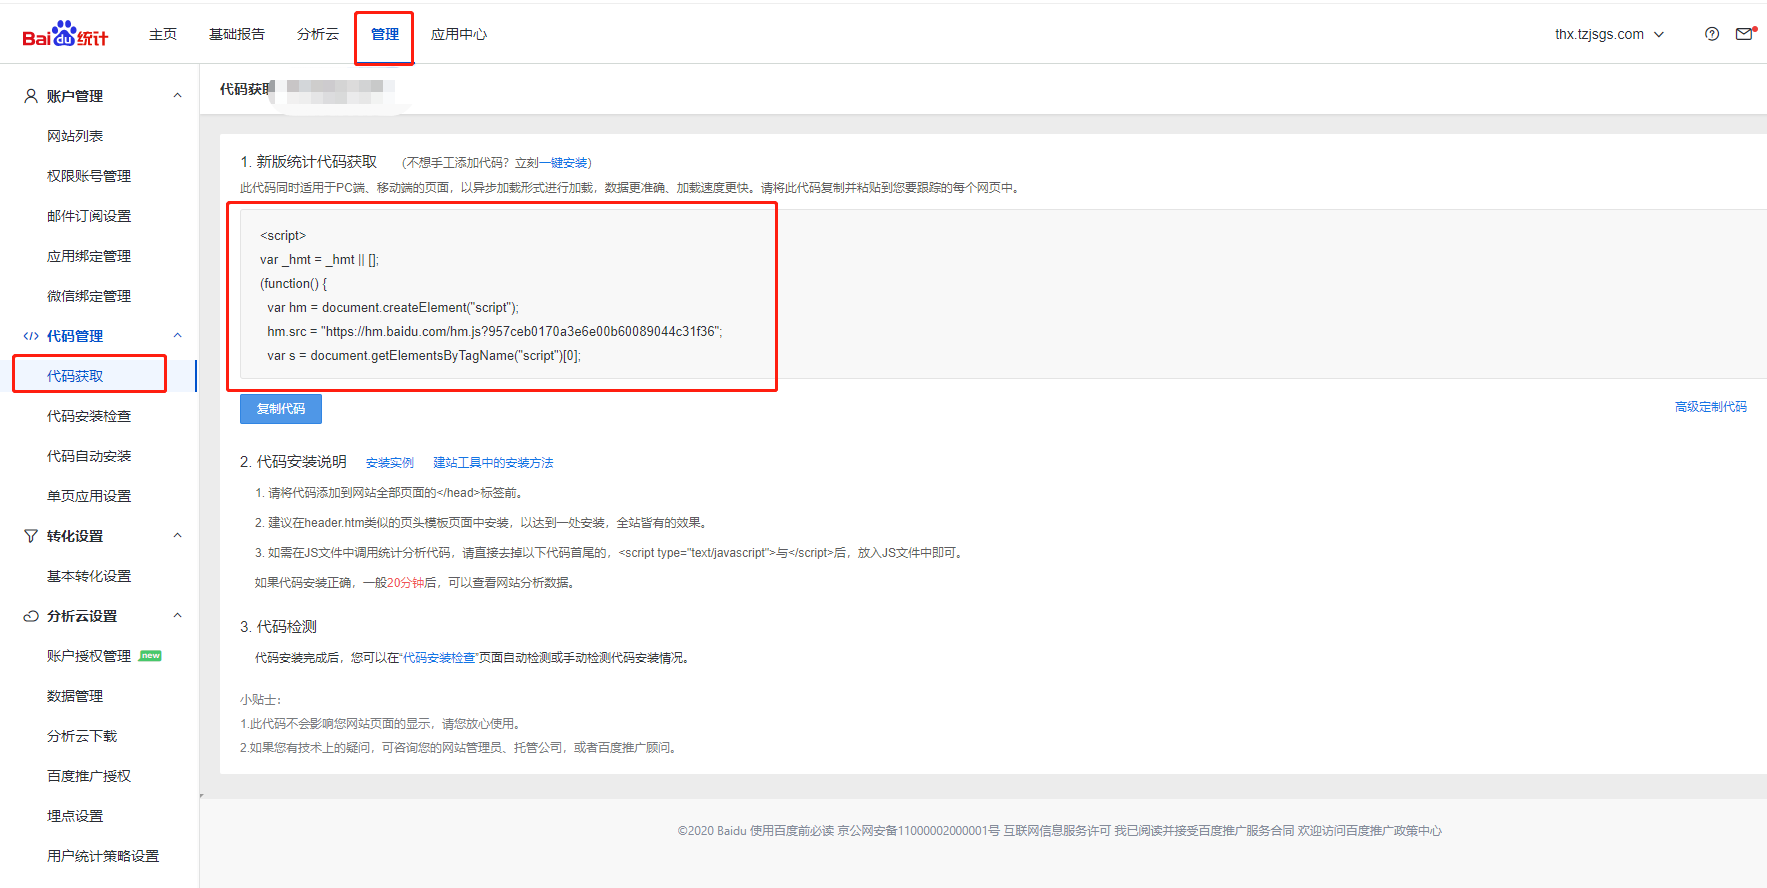This screenshot has width=1767, height=888.
Task: Open 单页应用设置 in sidebar
Action: pos(89,496)
